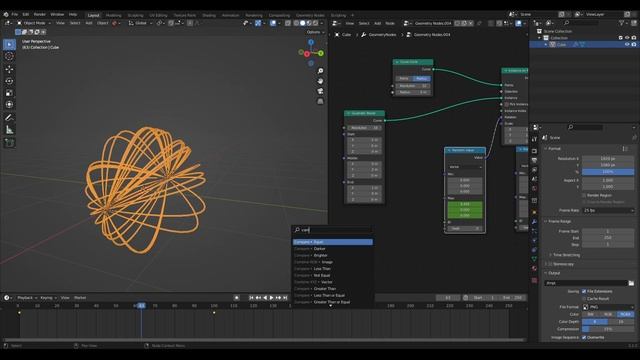Open the Material properties sphere tab

534,268
